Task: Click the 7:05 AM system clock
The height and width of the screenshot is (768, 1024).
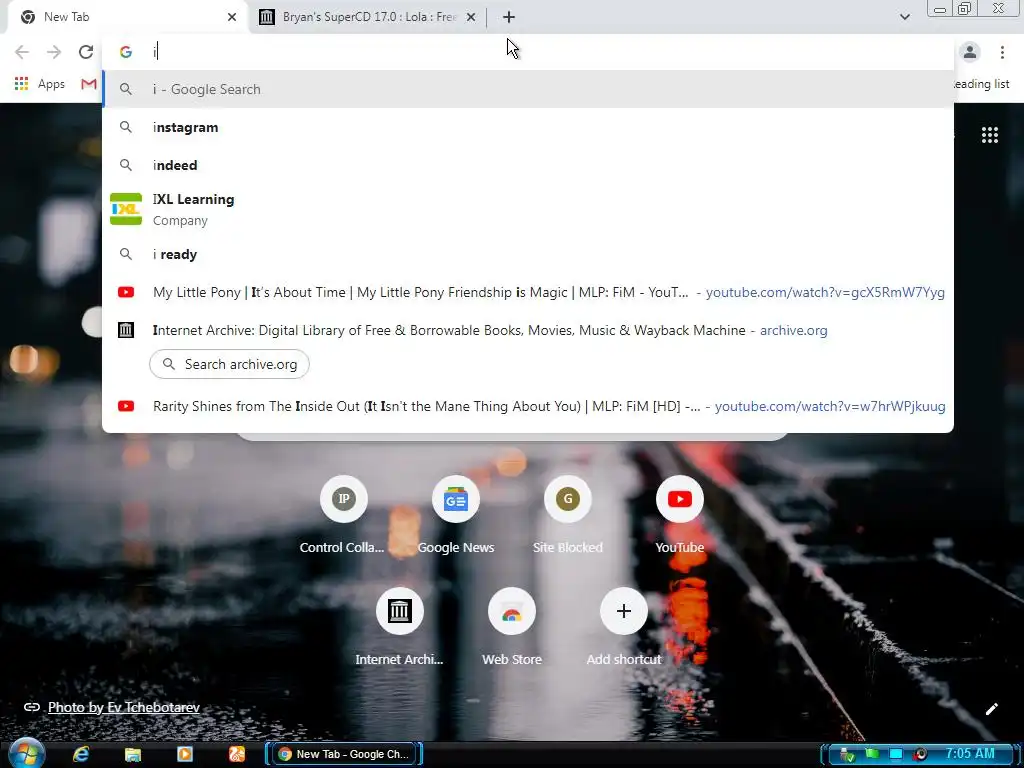Action: (970, 754)
